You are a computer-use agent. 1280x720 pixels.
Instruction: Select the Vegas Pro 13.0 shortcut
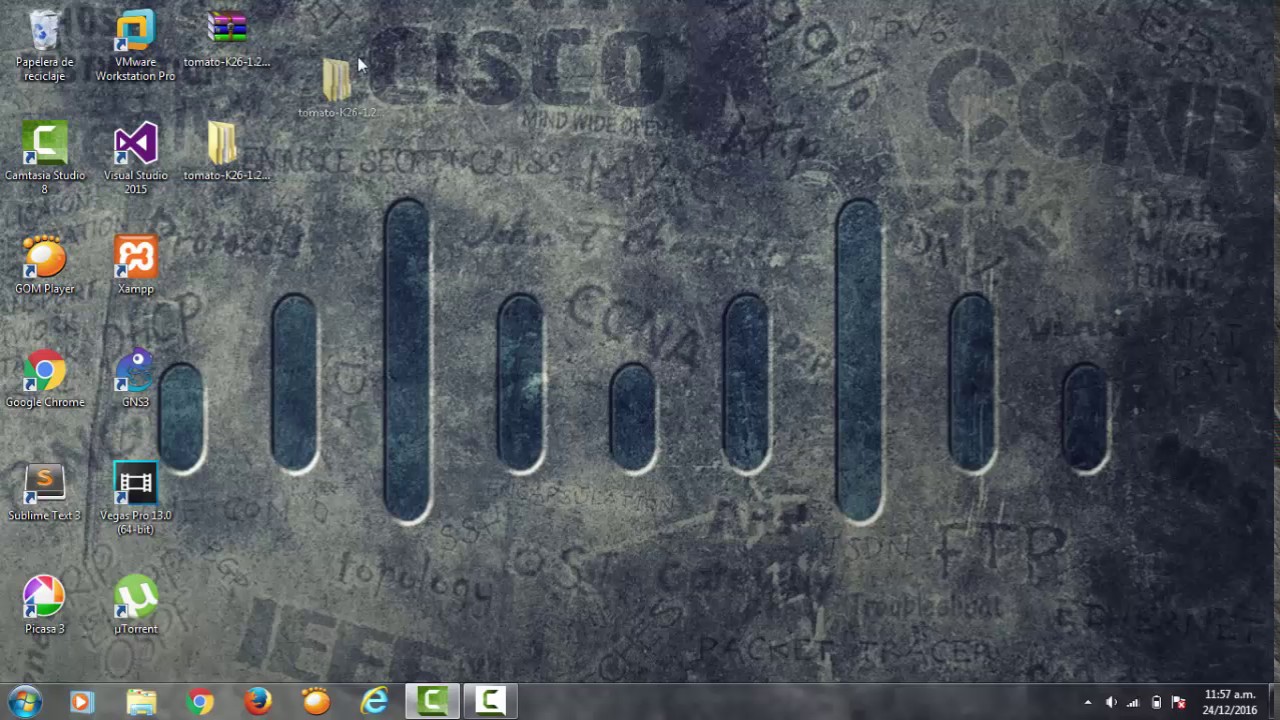[x=135, y=498]
